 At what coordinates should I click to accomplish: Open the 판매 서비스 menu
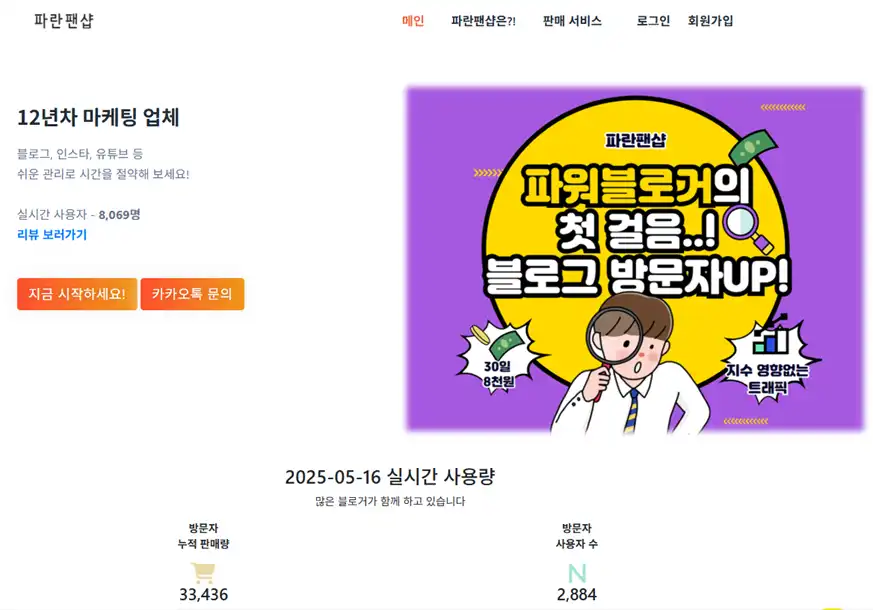pyautogui.click(x=572, y=21)
